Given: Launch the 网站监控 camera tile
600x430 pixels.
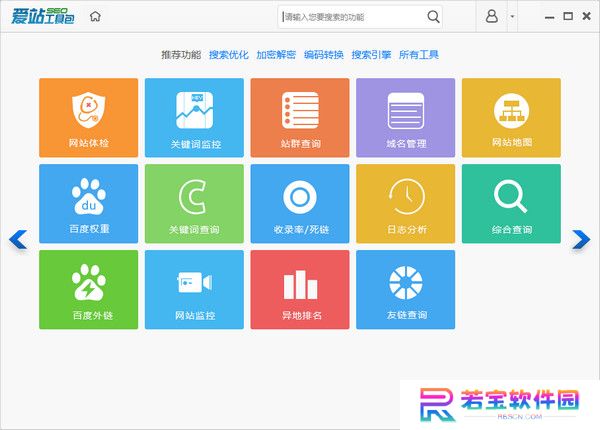Looking at the screenshot, I should (194, 290).
